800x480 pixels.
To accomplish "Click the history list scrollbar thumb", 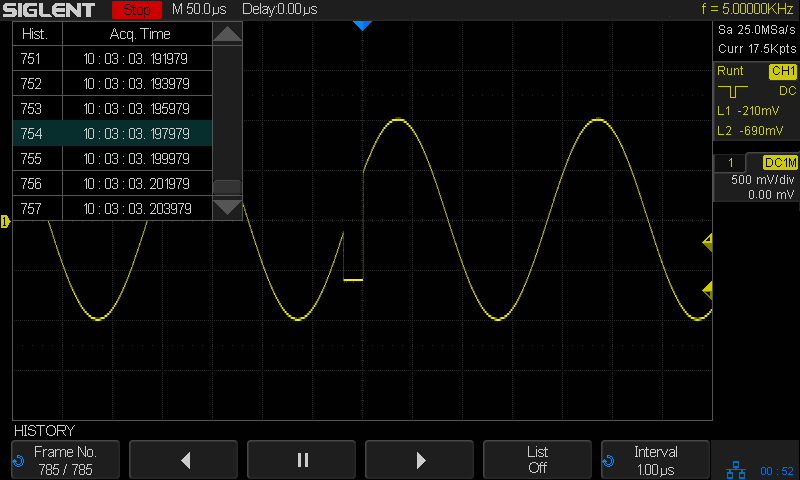I will [228, 187].
